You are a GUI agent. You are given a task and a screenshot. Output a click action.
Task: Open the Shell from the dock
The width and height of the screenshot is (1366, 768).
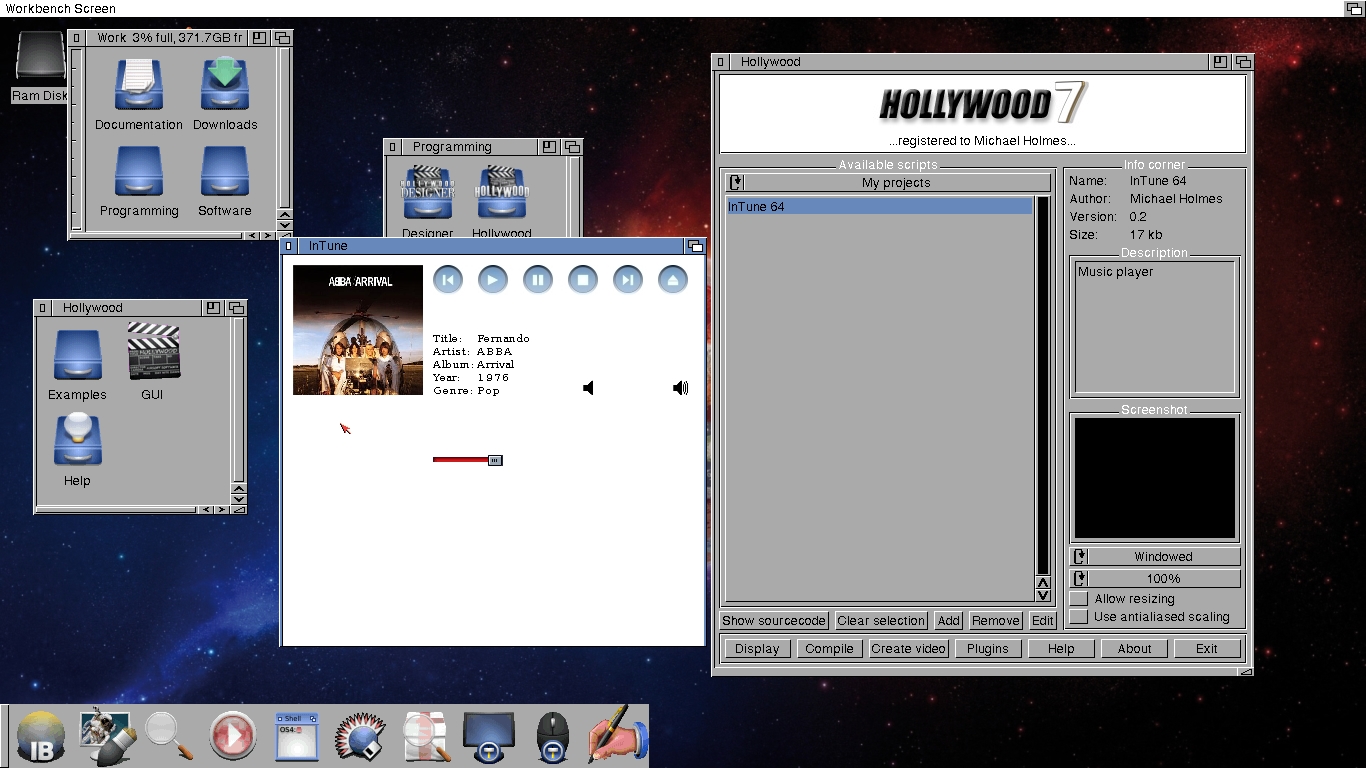point(296,736)
